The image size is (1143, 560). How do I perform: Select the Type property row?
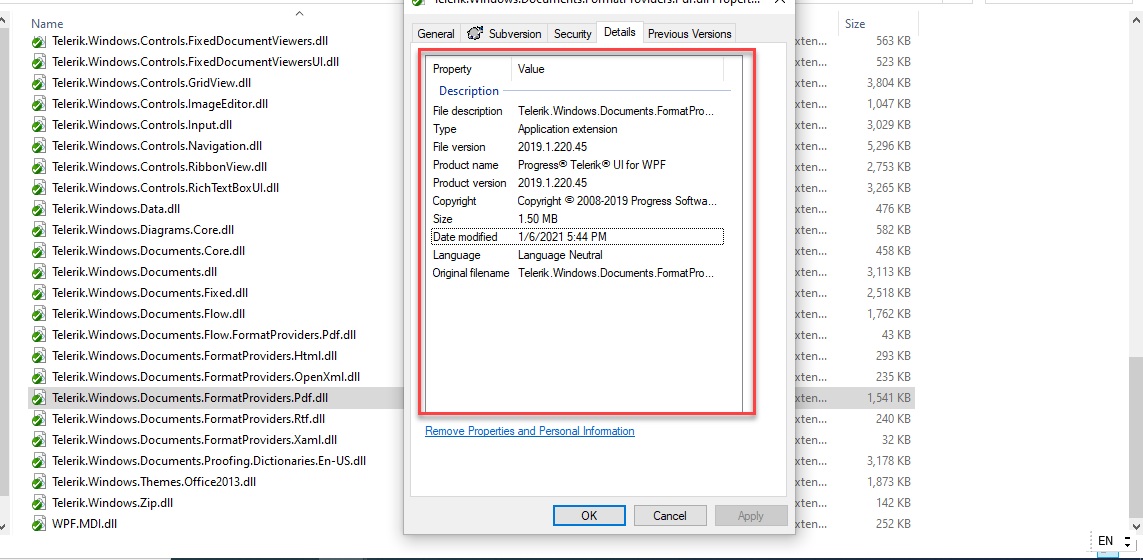(577, 129)
